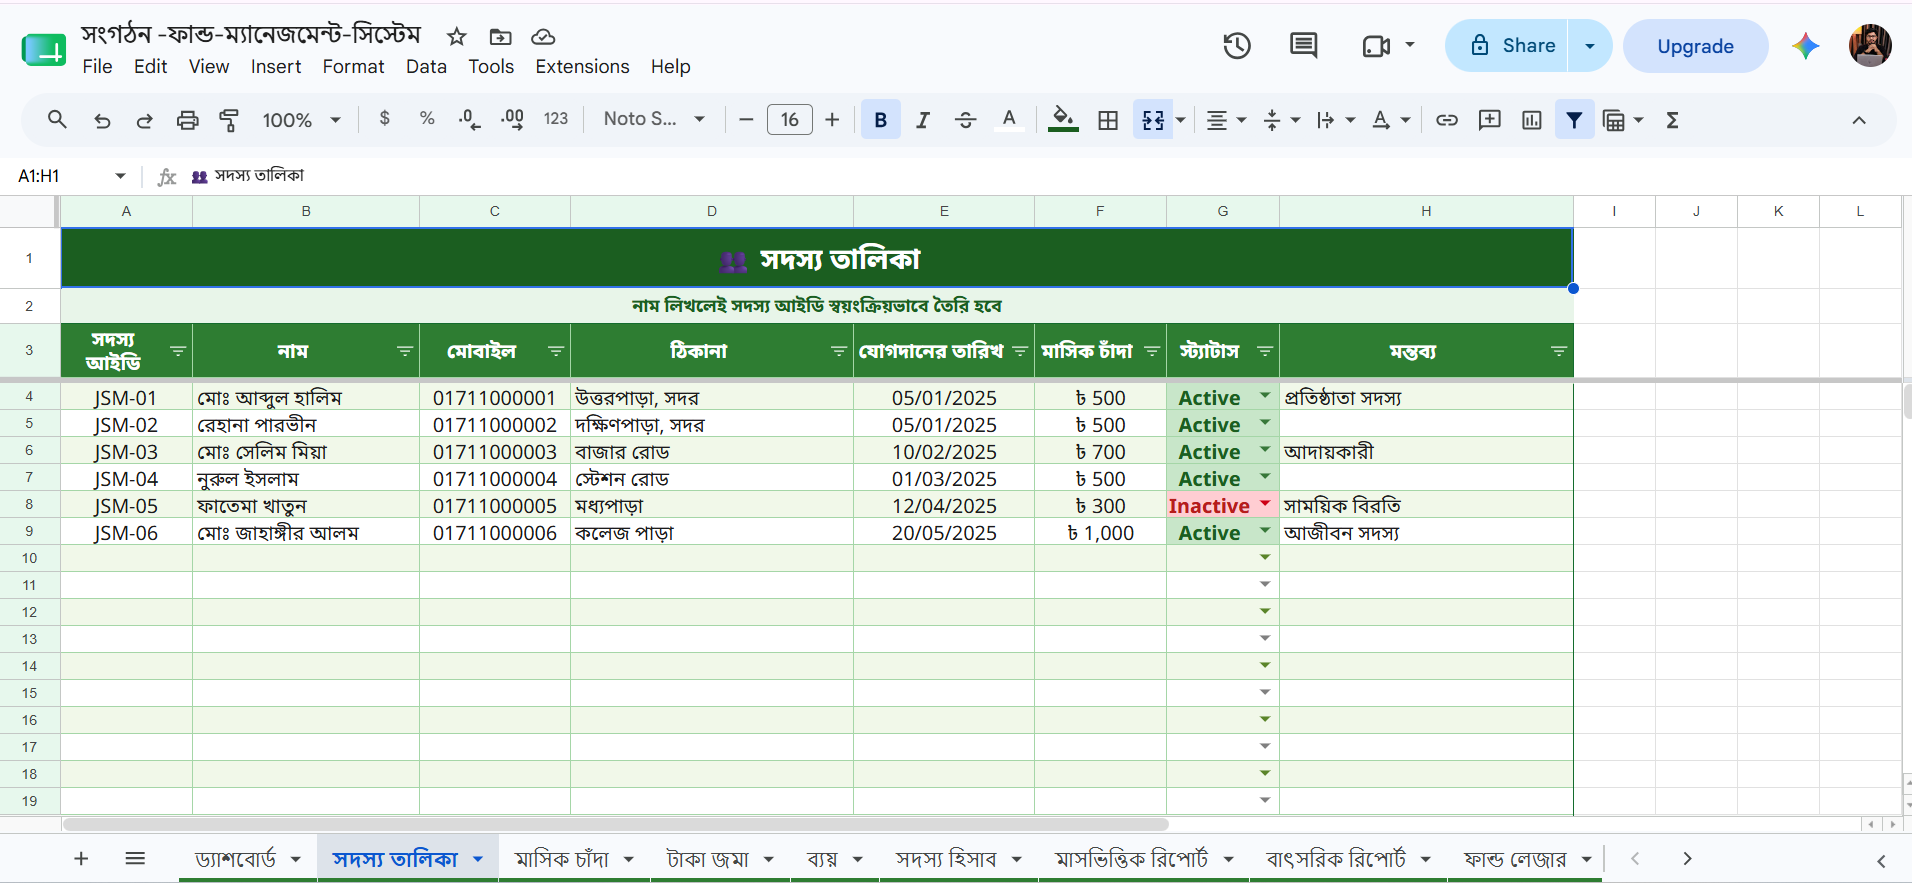Screen dimensions: 1912x883
Task: Open number format 123 menu
Action: click(x=556, y=119)
